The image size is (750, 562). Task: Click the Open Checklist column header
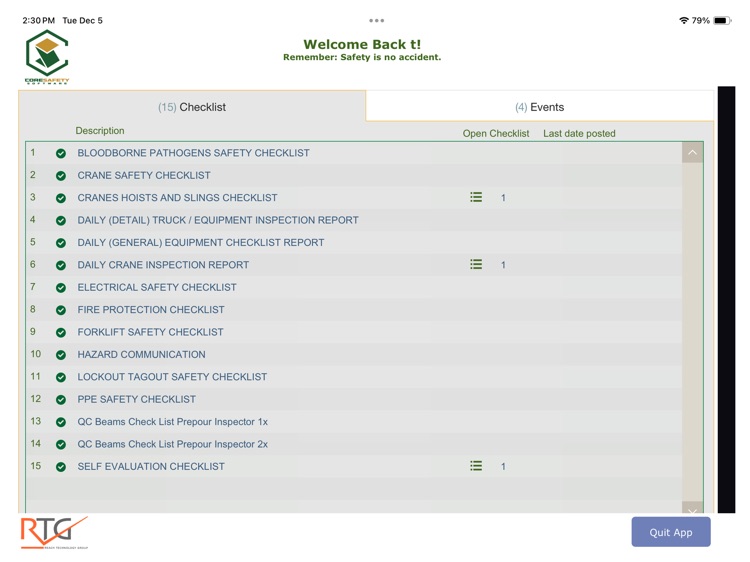pos(496,133)
